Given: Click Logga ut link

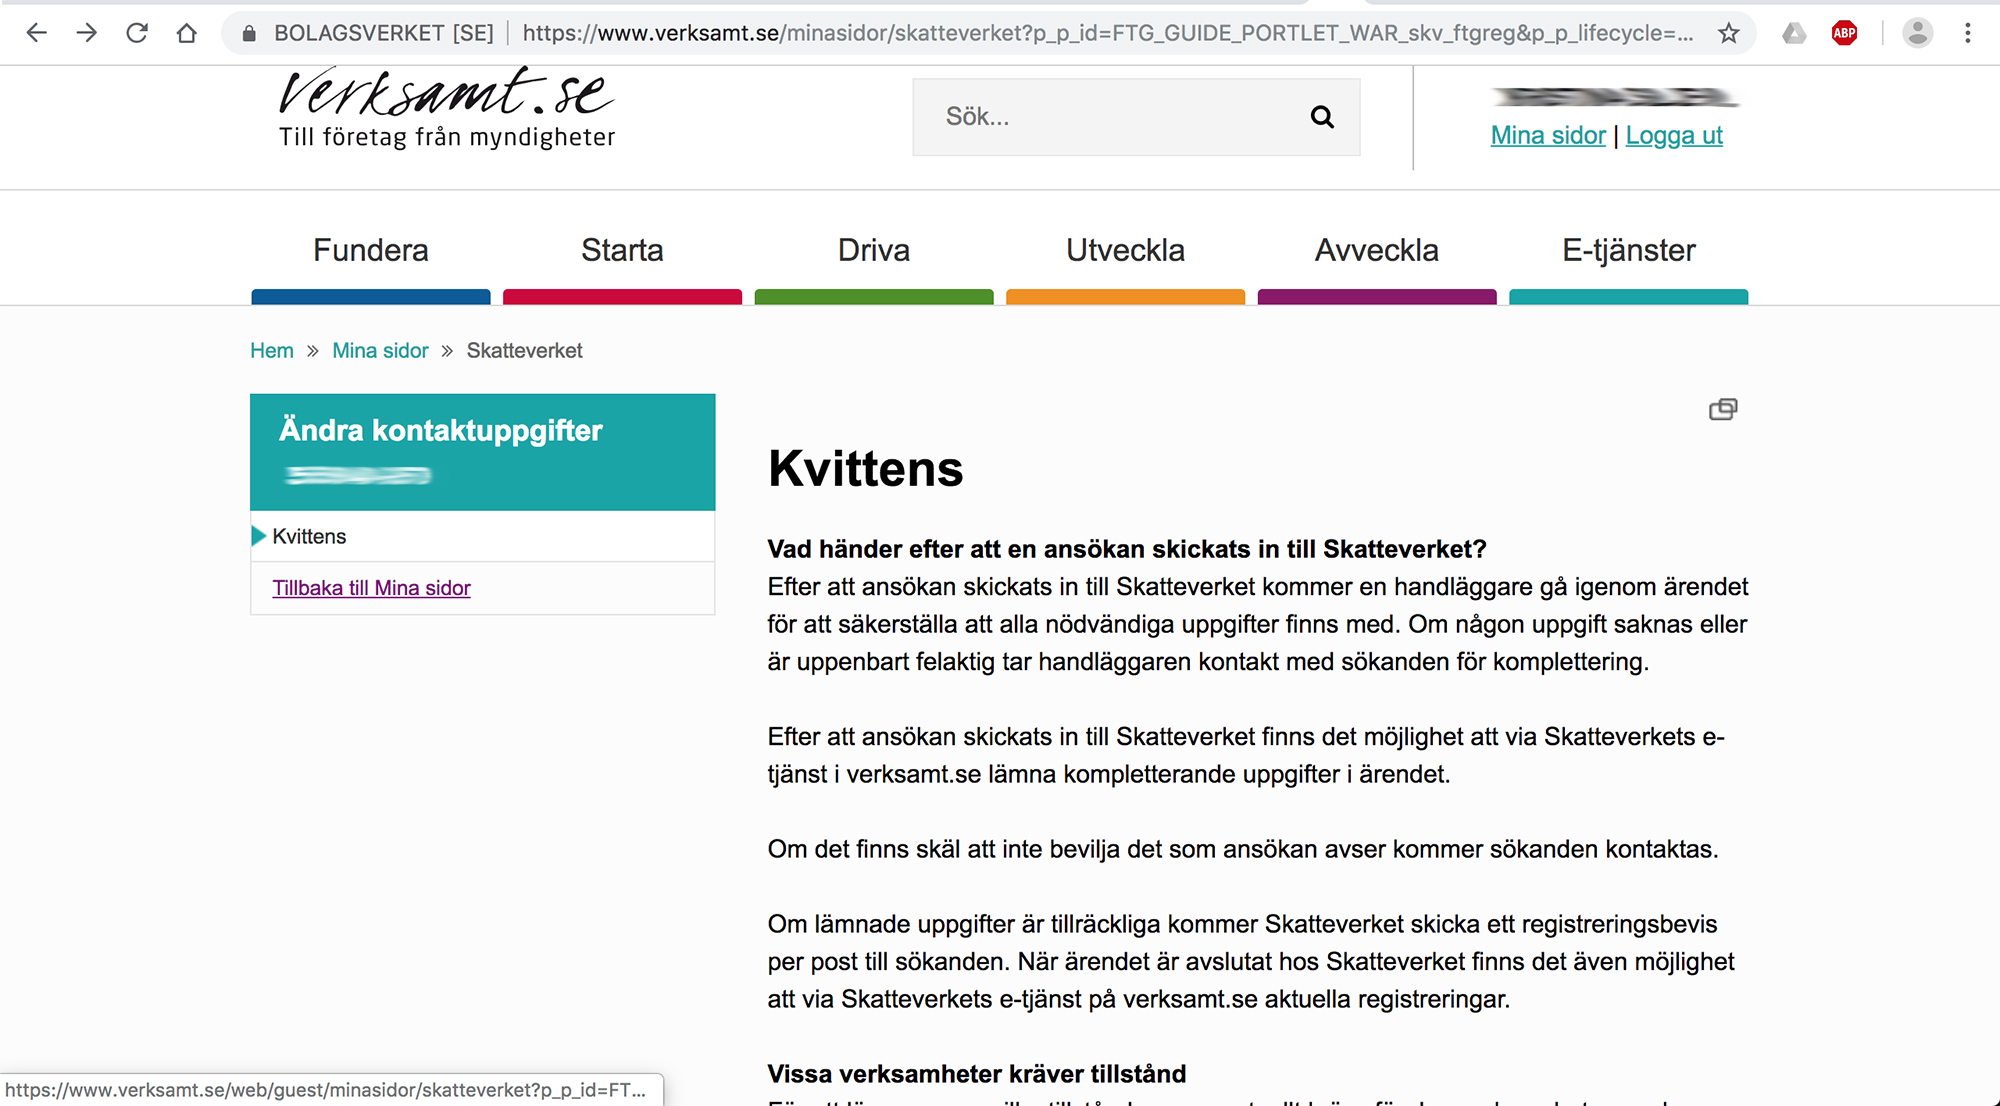Looking at the screenshot, I should coord(1674,135).
